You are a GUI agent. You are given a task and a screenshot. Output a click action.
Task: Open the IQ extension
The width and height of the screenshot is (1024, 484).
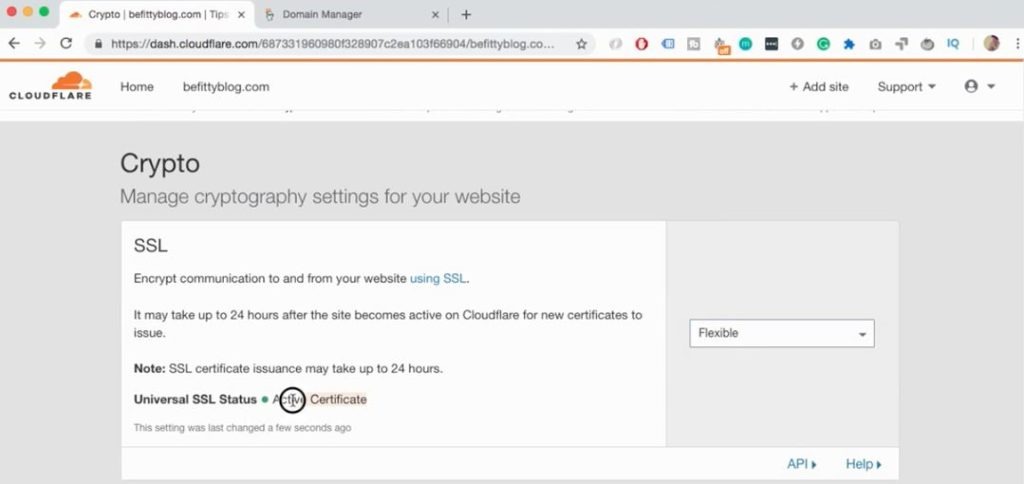[x=953, y=44]
